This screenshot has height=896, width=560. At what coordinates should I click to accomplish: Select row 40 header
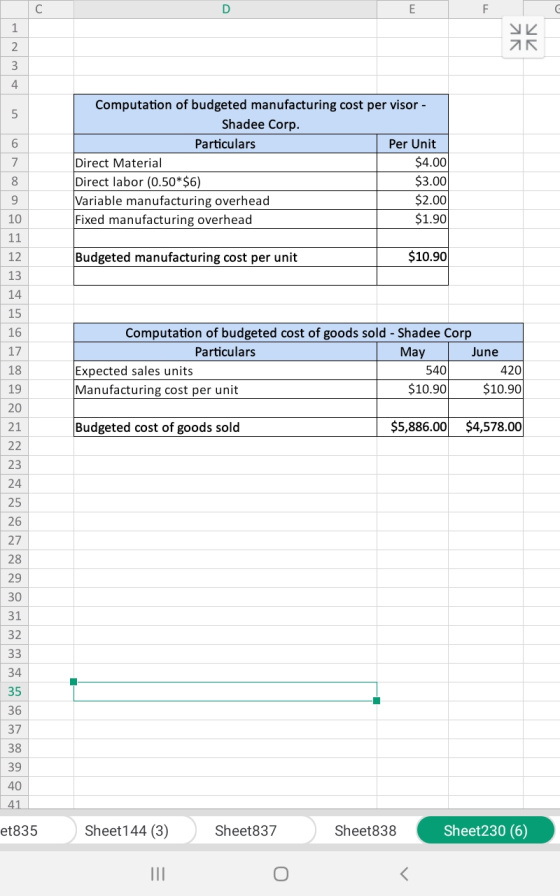click(x=14, y=786)
